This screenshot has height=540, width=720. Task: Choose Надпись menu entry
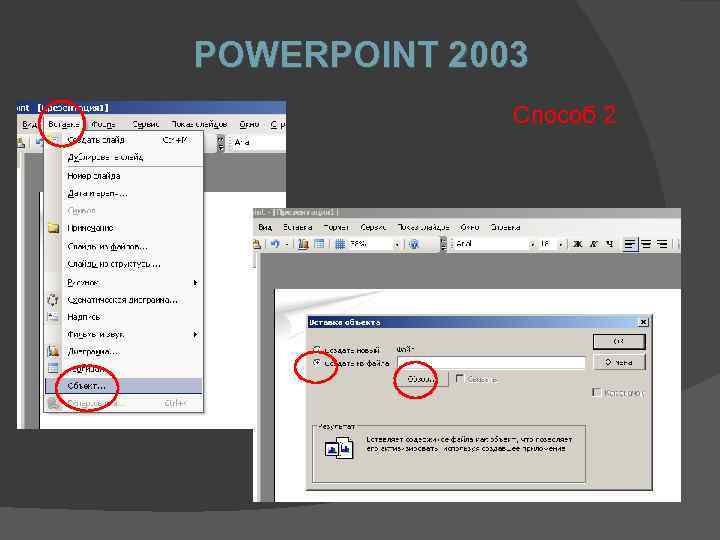coord(124,317)
